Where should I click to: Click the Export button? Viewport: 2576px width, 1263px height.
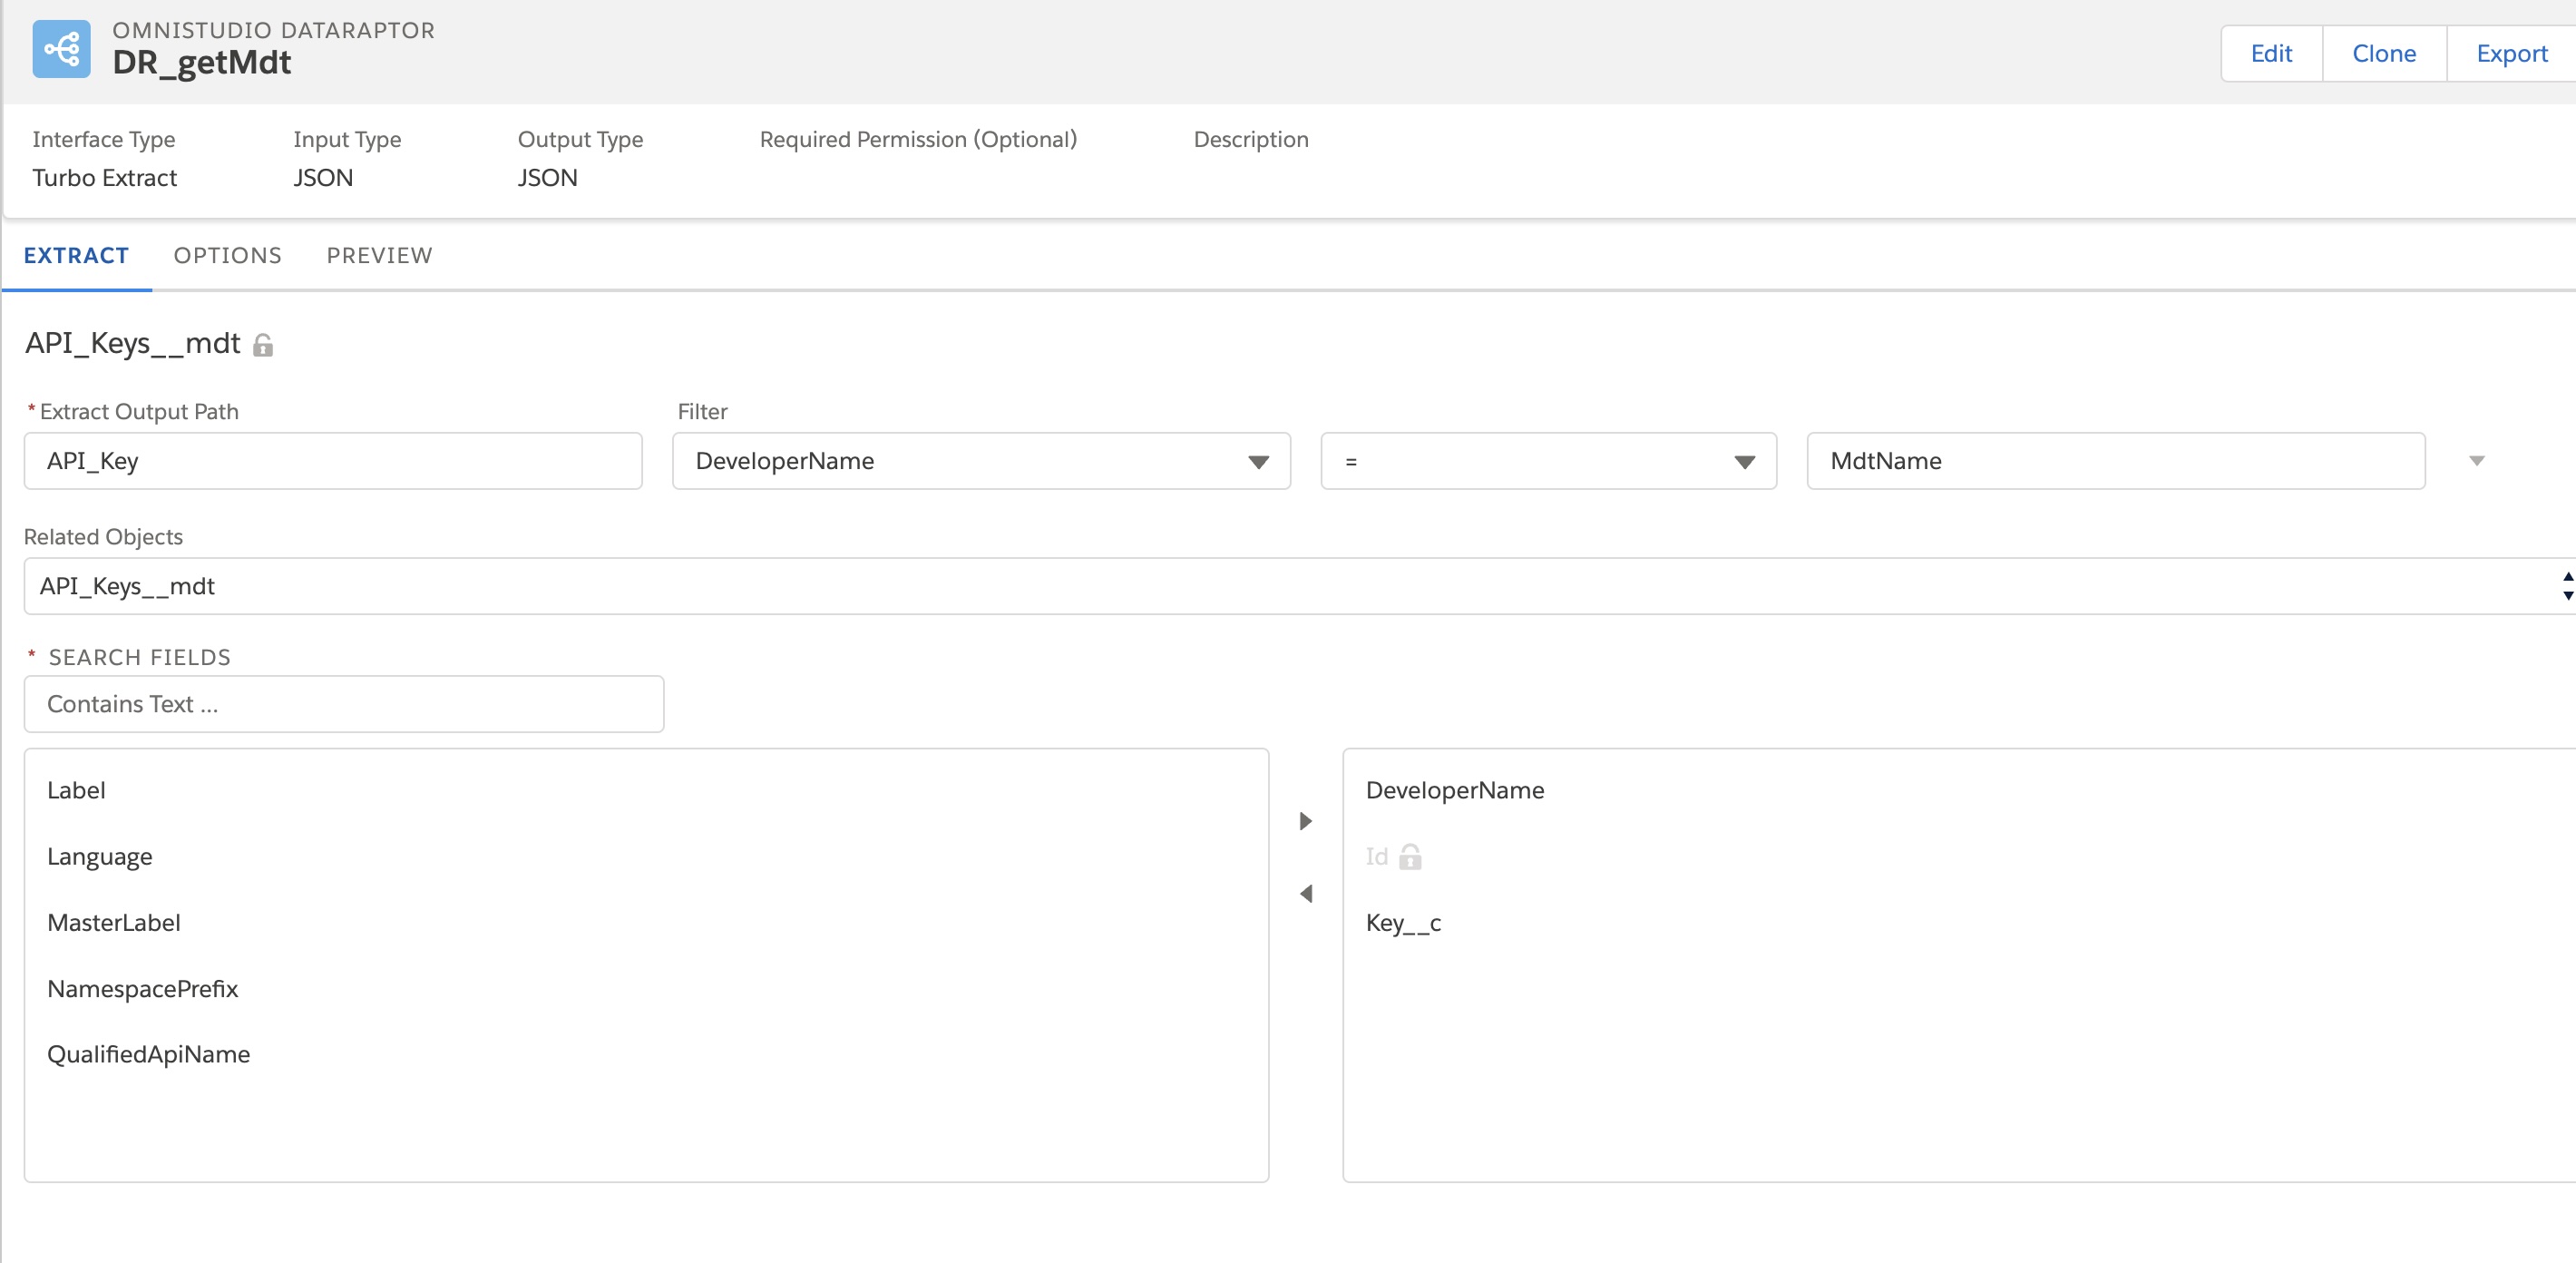[x=2511, y=54]
